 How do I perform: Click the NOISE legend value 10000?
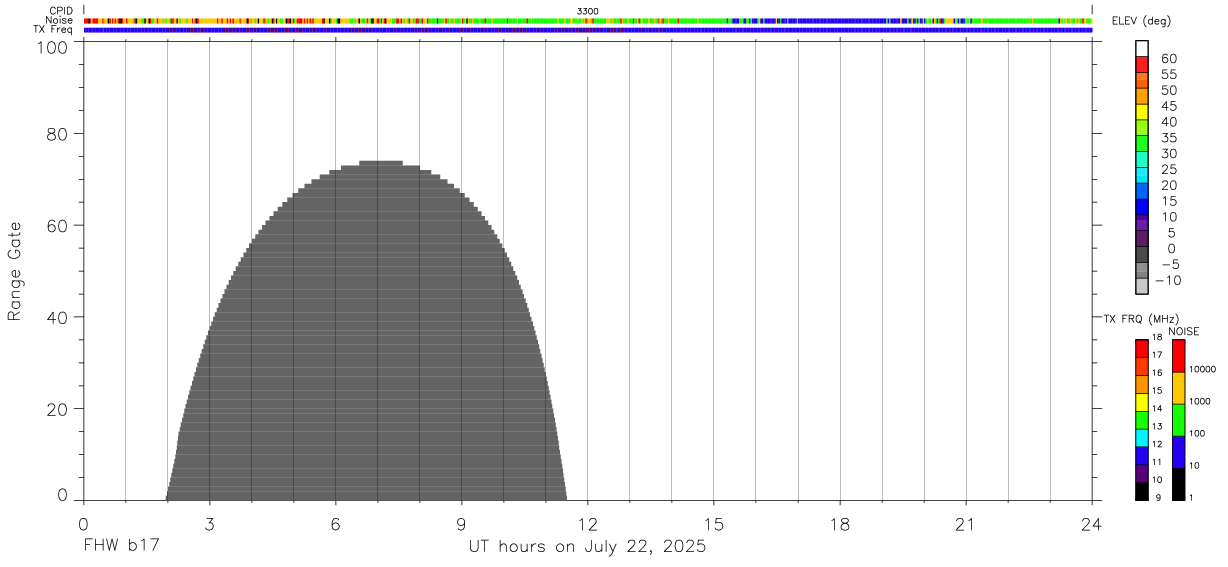pyautogui.click(x=1202, y=369)
